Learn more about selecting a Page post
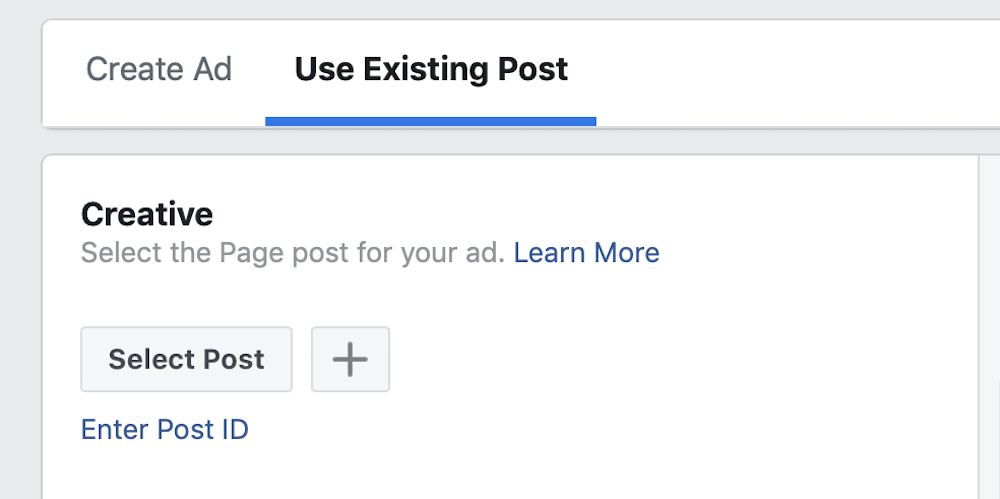The image size is (1000, 499). coord(586,252)
